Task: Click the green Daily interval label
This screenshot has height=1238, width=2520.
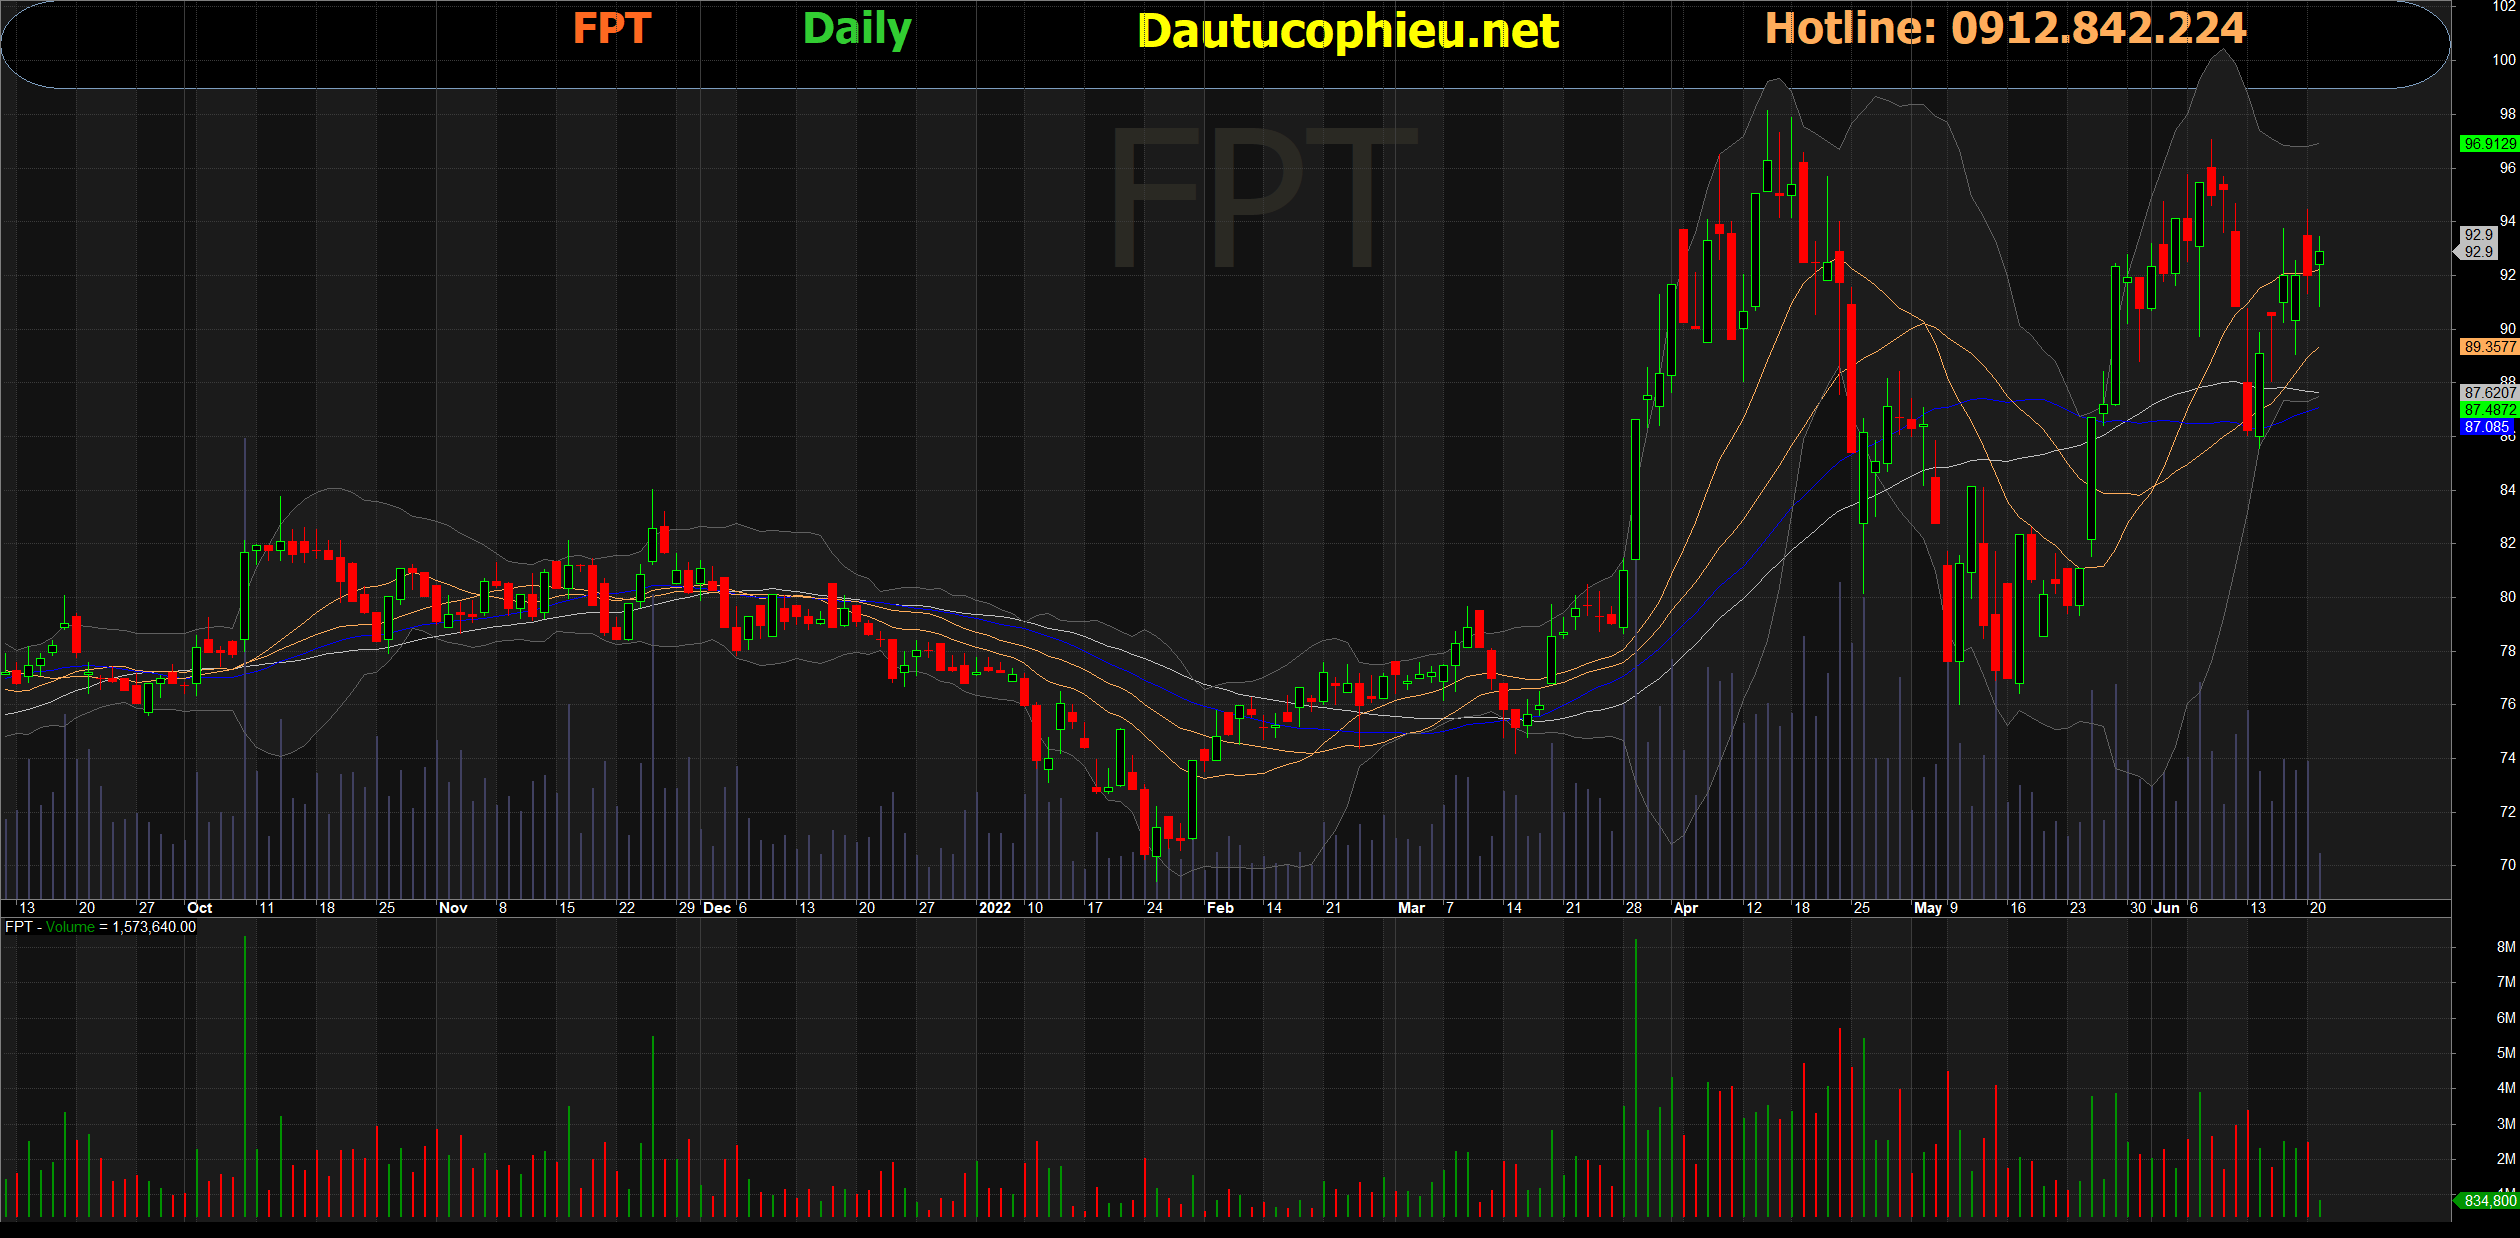Action: click(857, 29)
